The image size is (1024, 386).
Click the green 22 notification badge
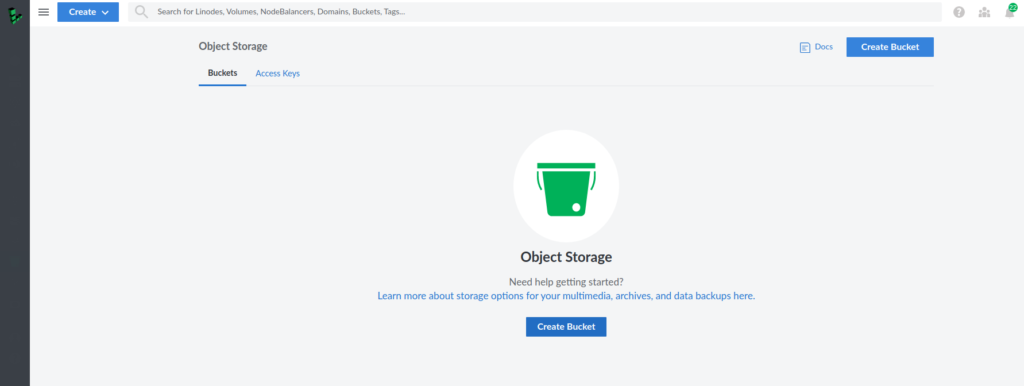click(x=1013, y=7)
